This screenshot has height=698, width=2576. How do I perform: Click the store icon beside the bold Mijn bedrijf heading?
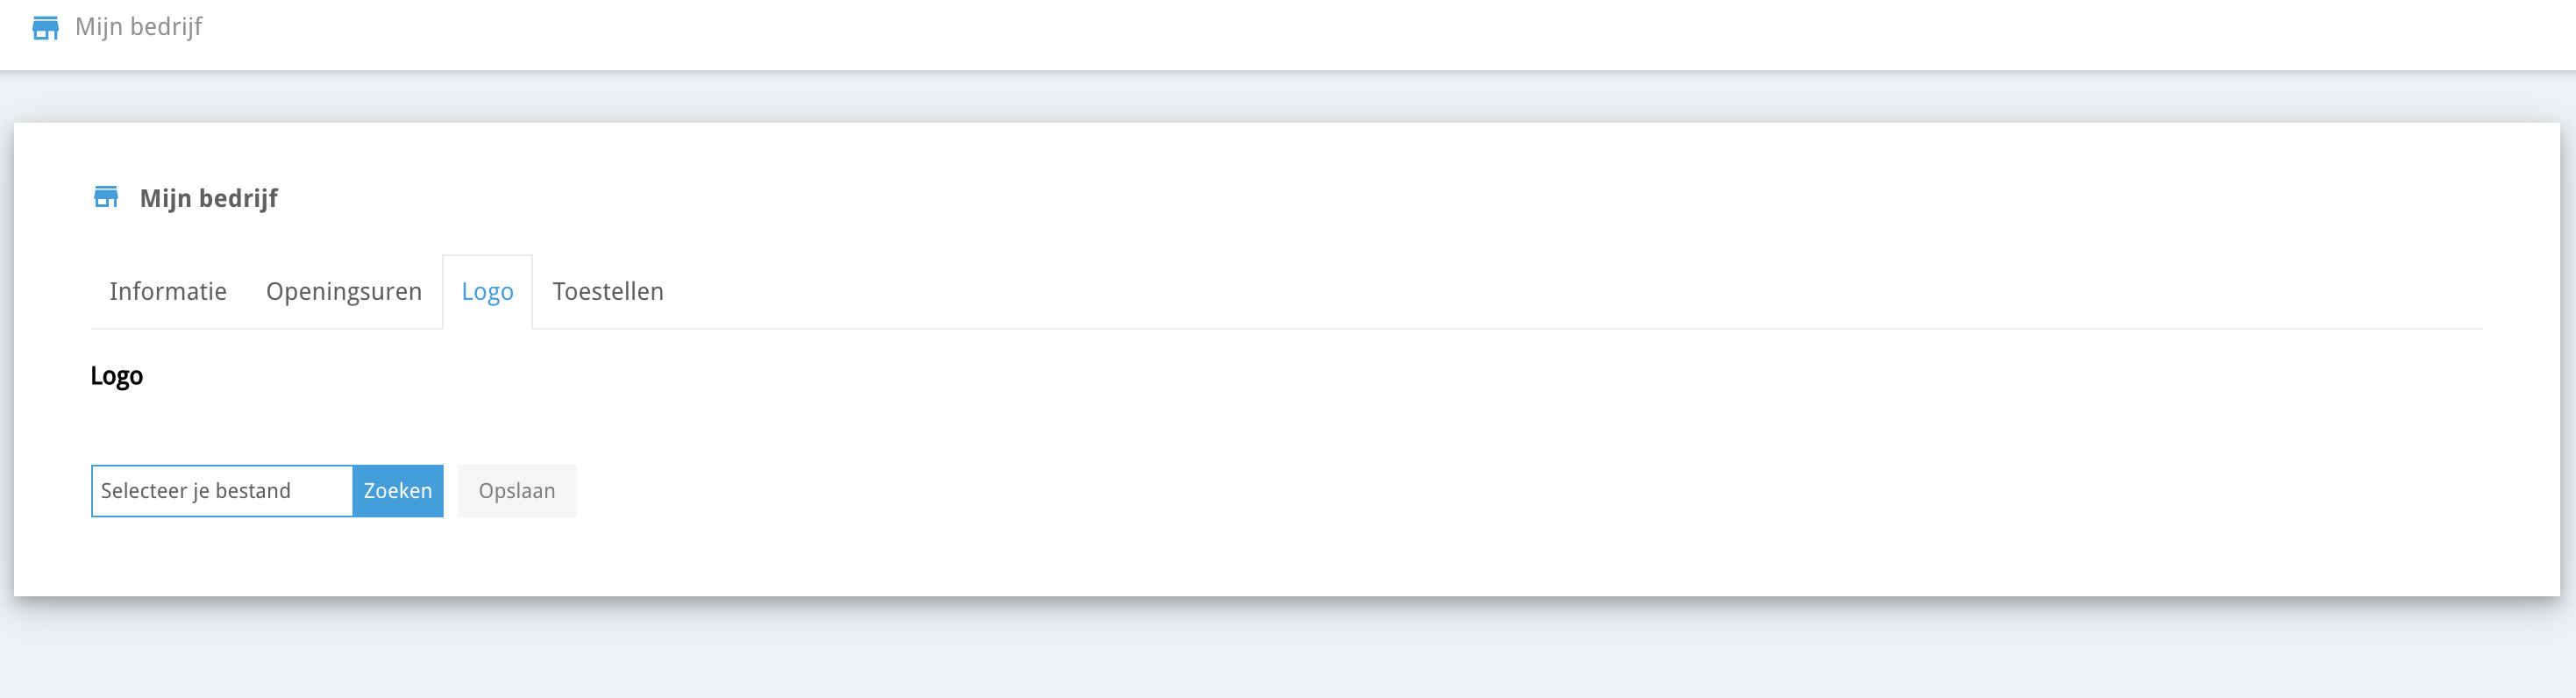pos(106,197)
